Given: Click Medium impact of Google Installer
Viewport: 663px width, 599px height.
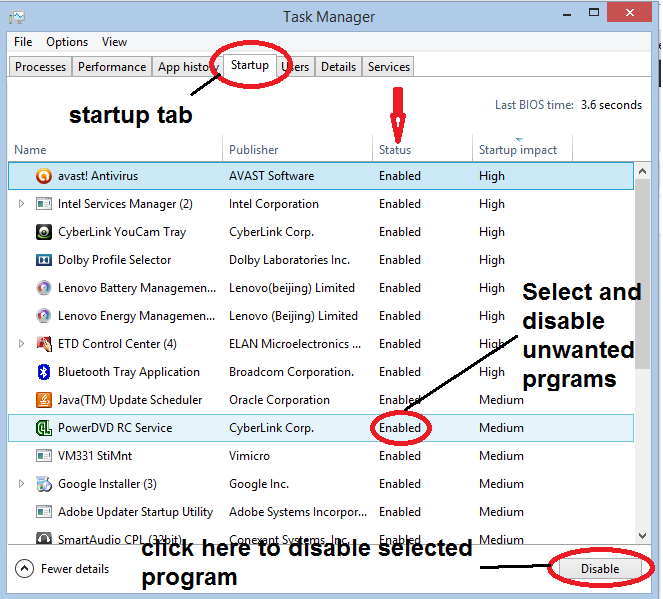Looking at the screenshot, I should [x=501, y=484].
